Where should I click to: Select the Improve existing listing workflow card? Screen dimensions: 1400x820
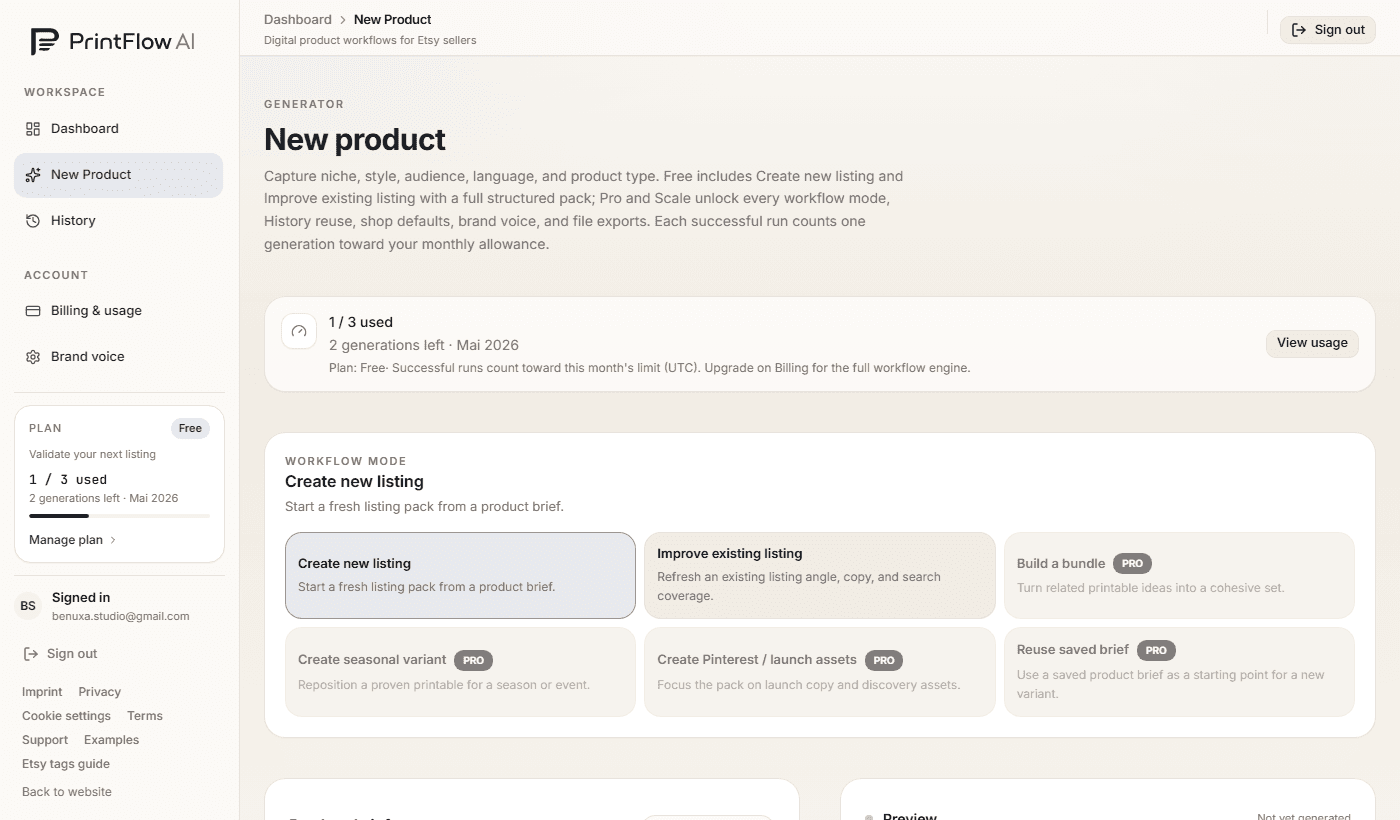819,575
